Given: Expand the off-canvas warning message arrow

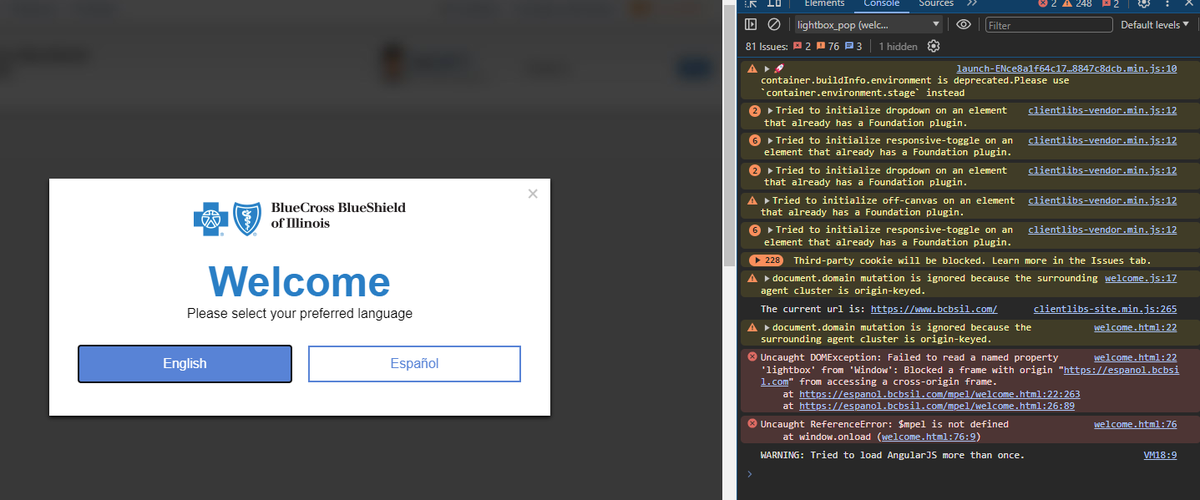Looking at the screenshot, I should pyautogui.click(x=766, y=200).
